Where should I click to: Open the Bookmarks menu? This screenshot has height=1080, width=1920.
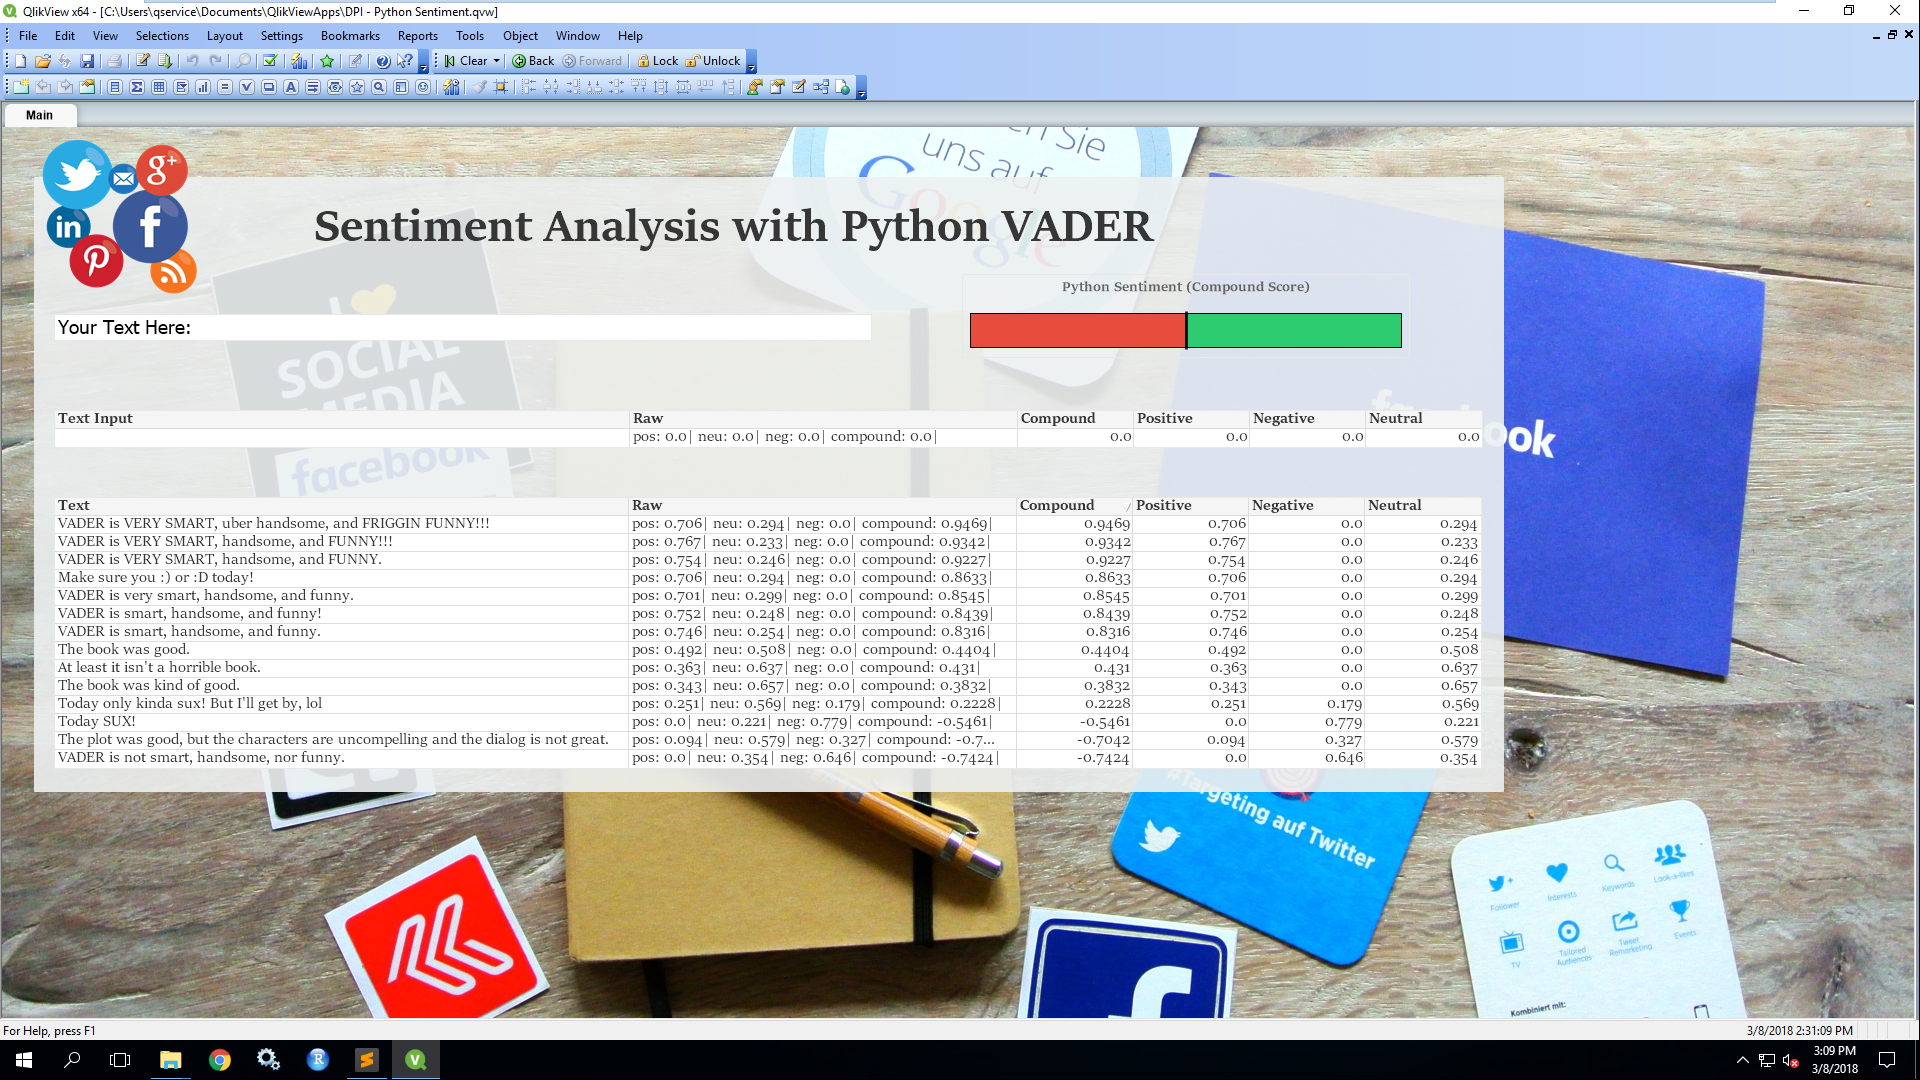click(350, 36)
